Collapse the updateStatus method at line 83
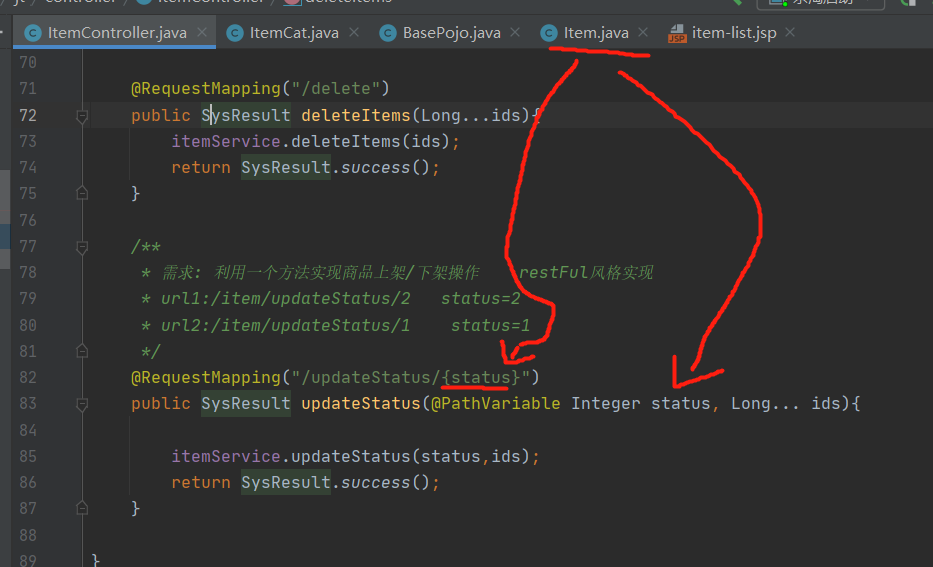The width and height of the screenshot is (933, 567). (x=82, y=404)
